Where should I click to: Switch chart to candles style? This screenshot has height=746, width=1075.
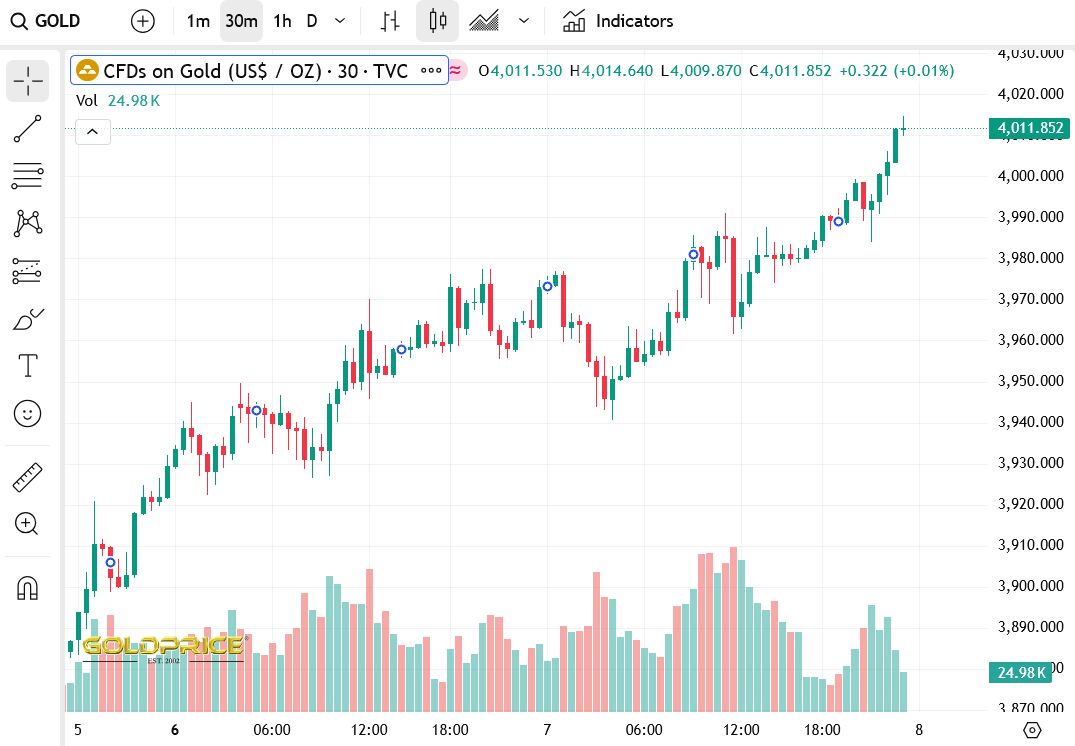(436, 21)
